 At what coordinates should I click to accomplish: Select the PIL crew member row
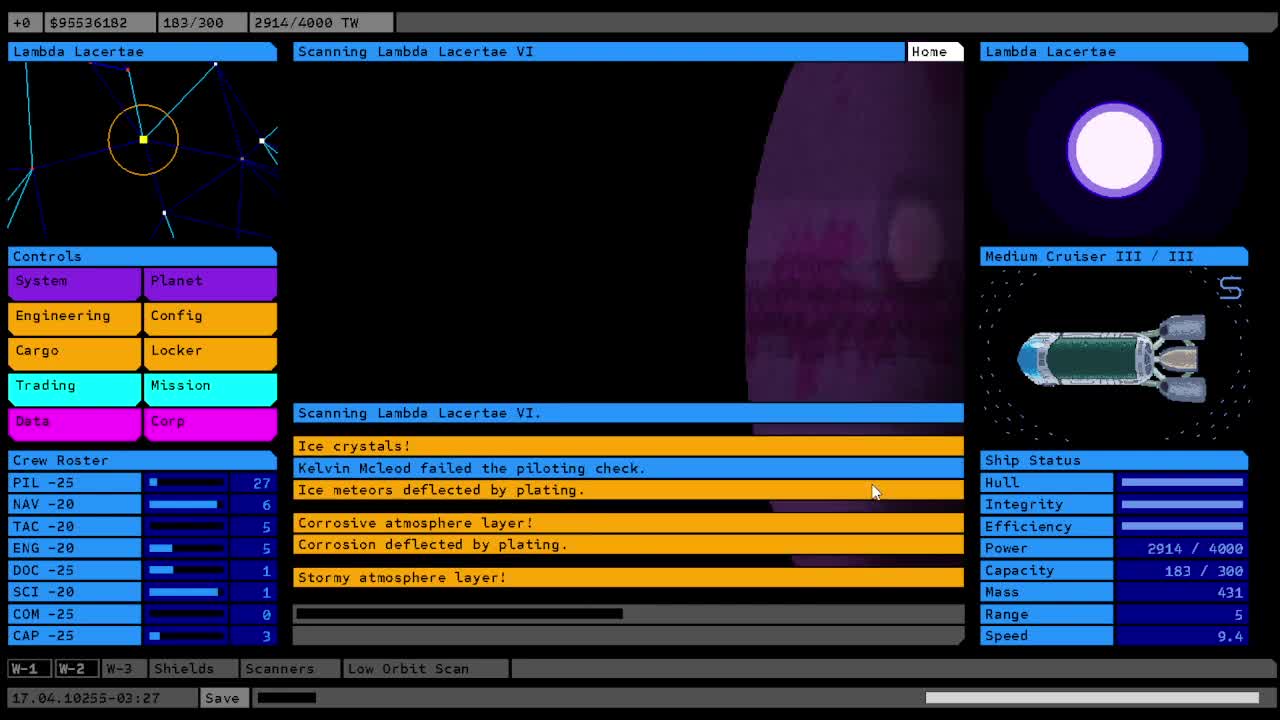tap(75, 482)
